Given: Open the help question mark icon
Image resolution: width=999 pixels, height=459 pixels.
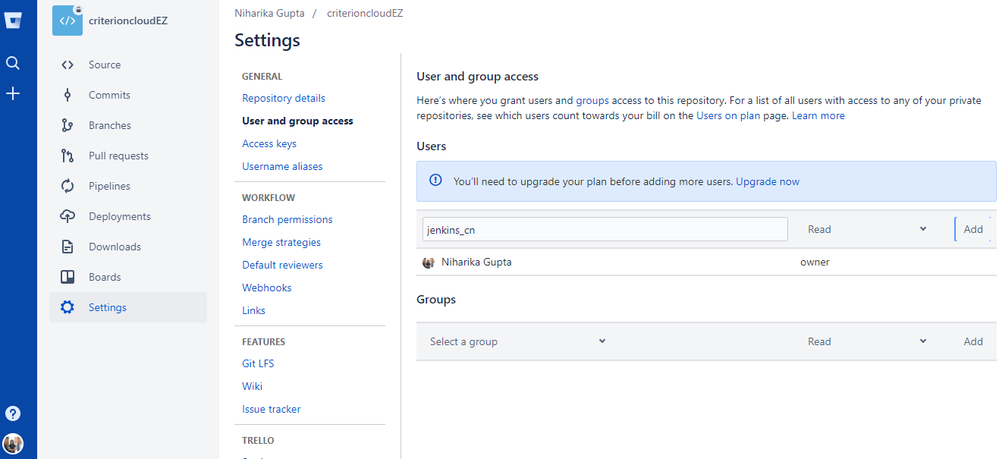Looking at the screenshot, I should coord(13,413).
